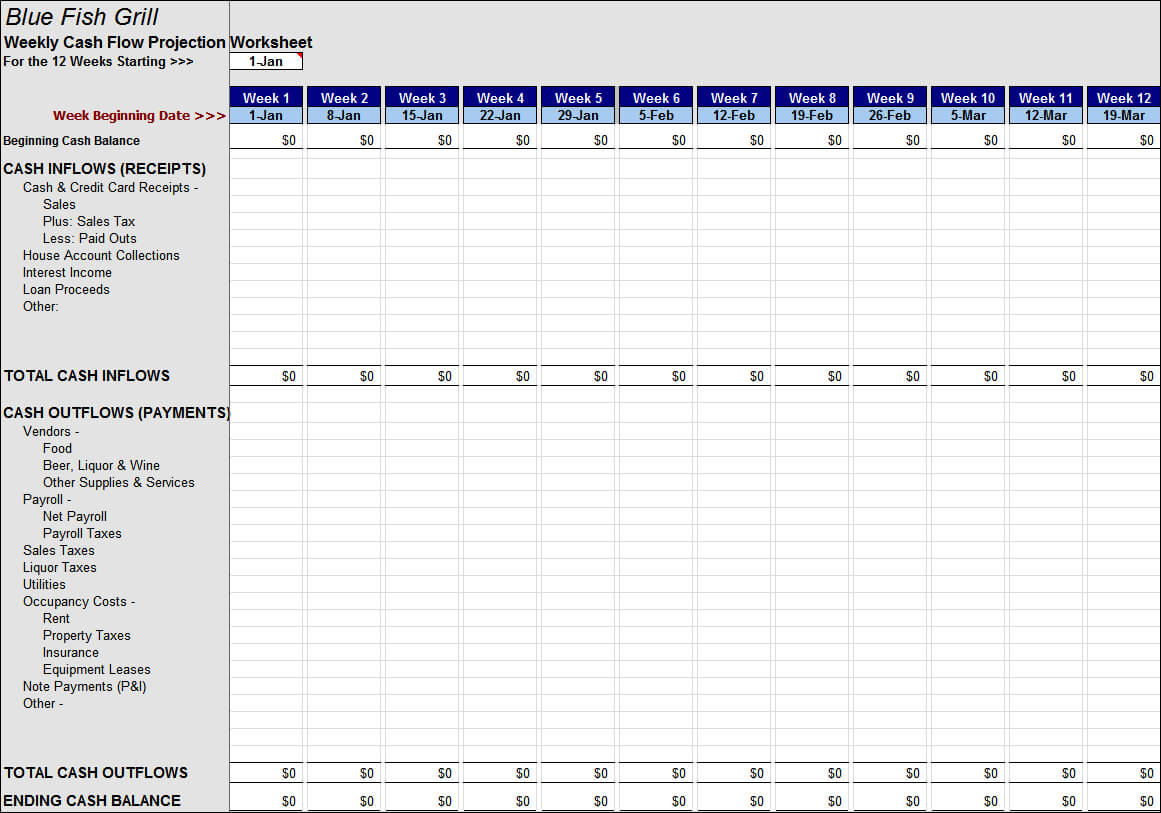Click the Week 9 column header
This screenshot has height=813, width=1161.
pos(890,98)
